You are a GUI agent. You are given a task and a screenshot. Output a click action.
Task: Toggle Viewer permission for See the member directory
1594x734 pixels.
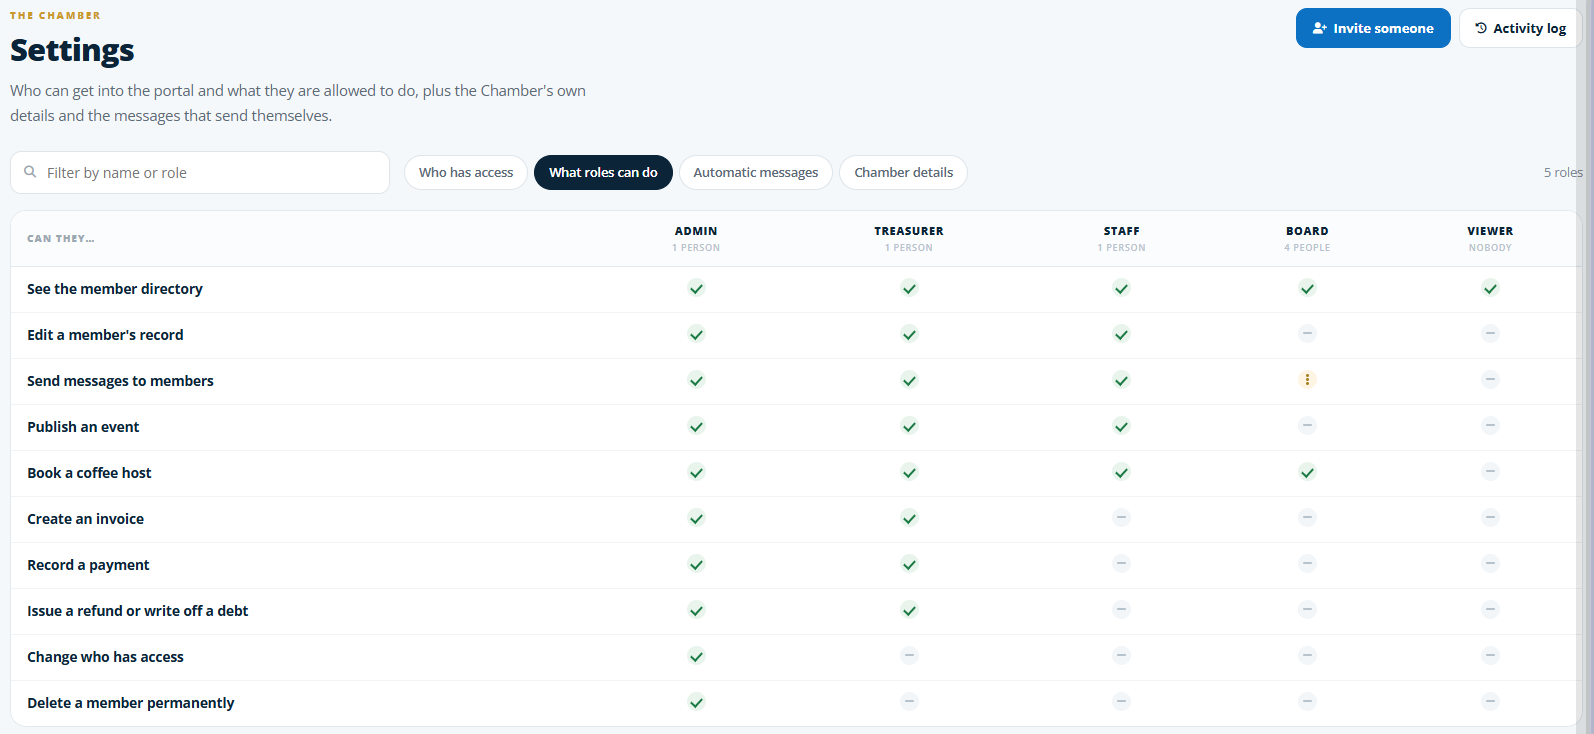pos(1490,288)
